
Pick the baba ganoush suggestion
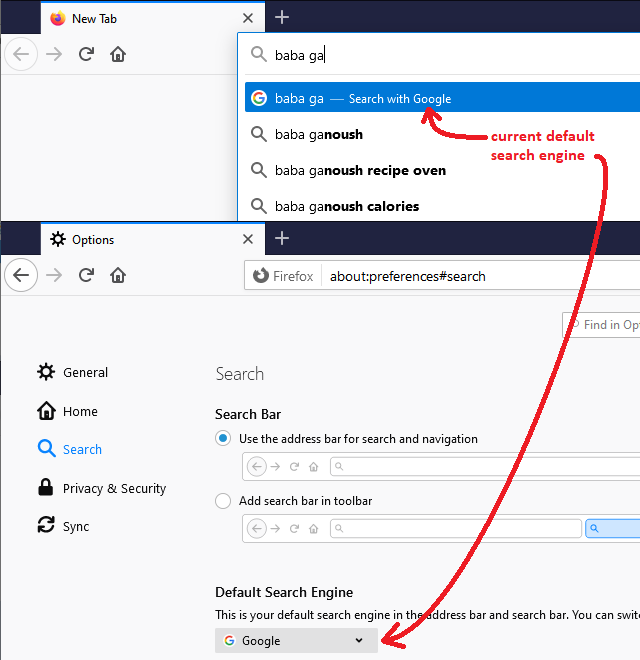(x=319, y=134)
